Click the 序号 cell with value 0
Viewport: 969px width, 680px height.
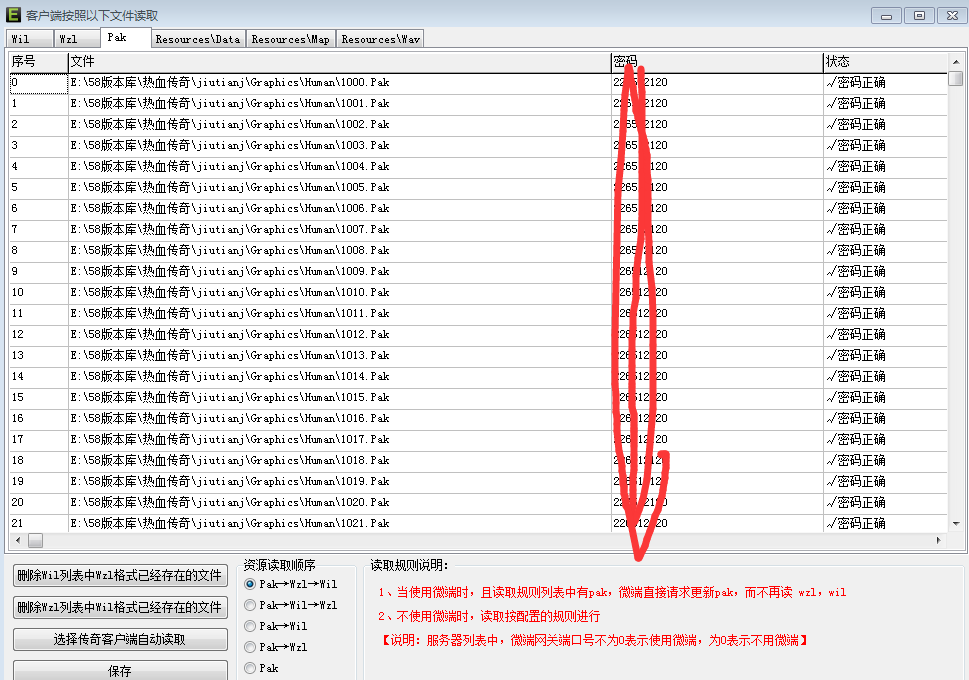(38, 83)
